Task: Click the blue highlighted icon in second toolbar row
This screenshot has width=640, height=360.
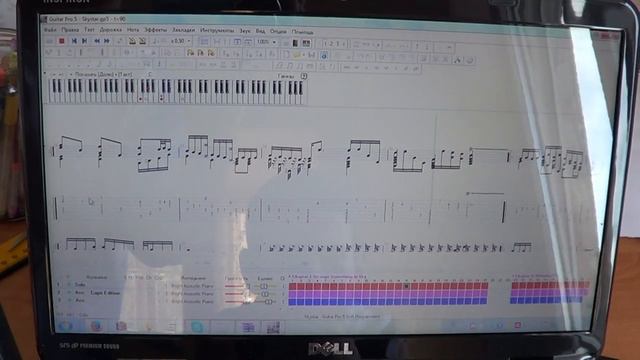Action: point(324,55)
